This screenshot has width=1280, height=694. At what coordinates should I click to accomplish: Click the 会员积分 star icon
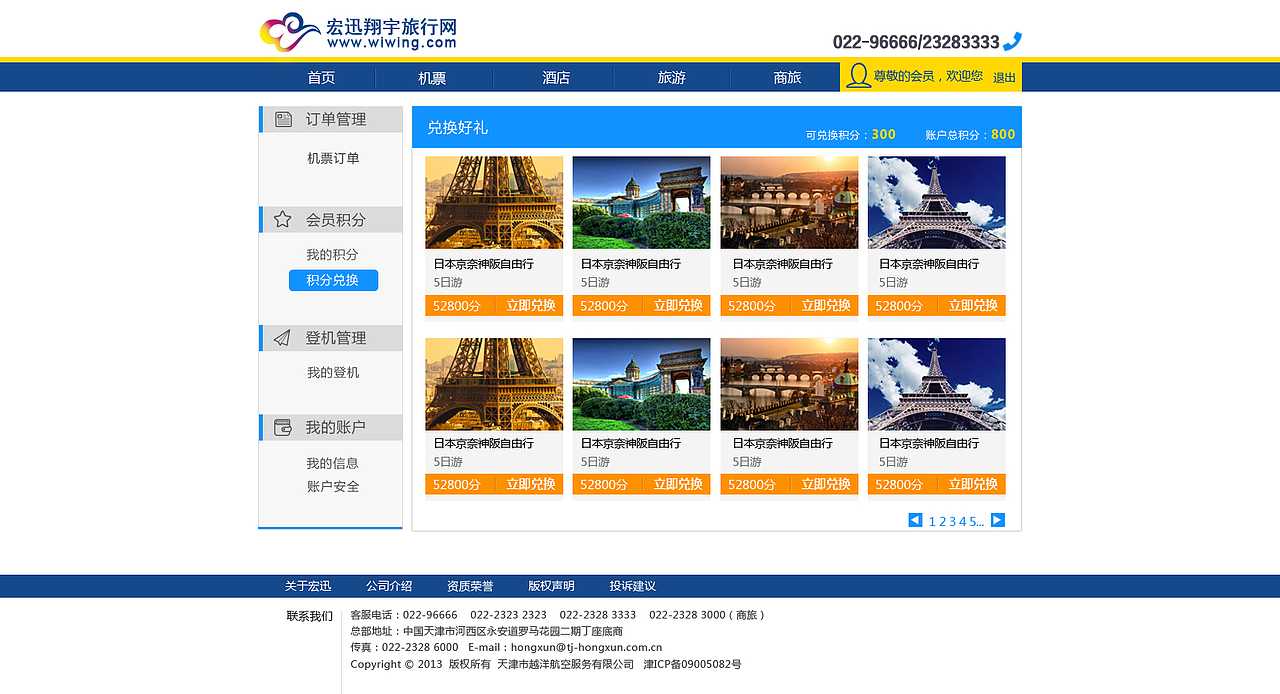(283, 219)
